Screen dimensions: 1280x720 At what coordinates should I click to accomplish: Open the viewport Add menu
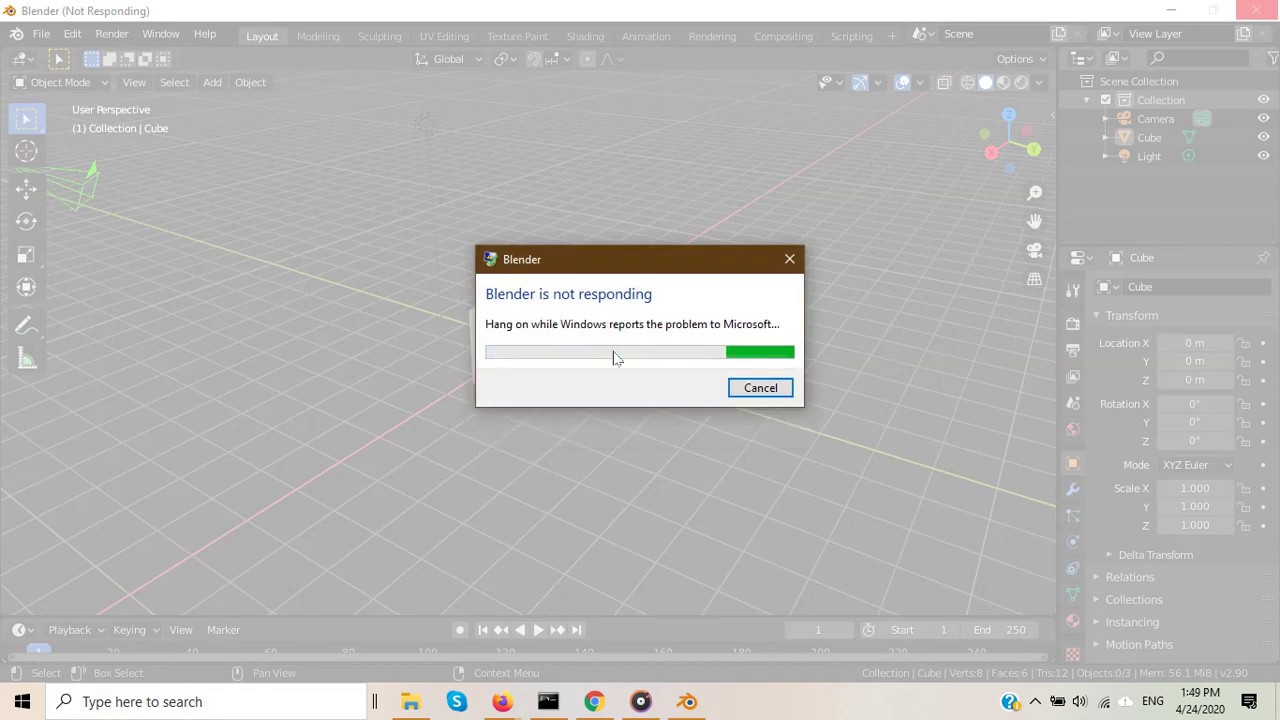(x=212, y=83)
